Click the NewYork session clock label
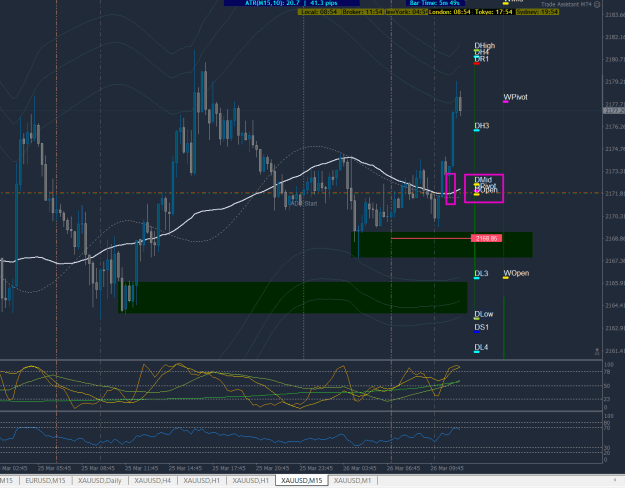This screenshot has height=488, width=625. click(x=406, y=12)
